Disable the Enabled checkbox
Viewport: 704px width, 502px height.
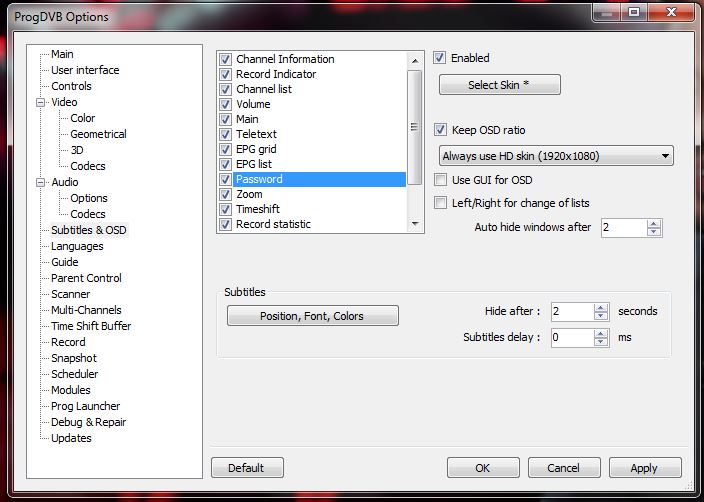(x=440, y=58)
